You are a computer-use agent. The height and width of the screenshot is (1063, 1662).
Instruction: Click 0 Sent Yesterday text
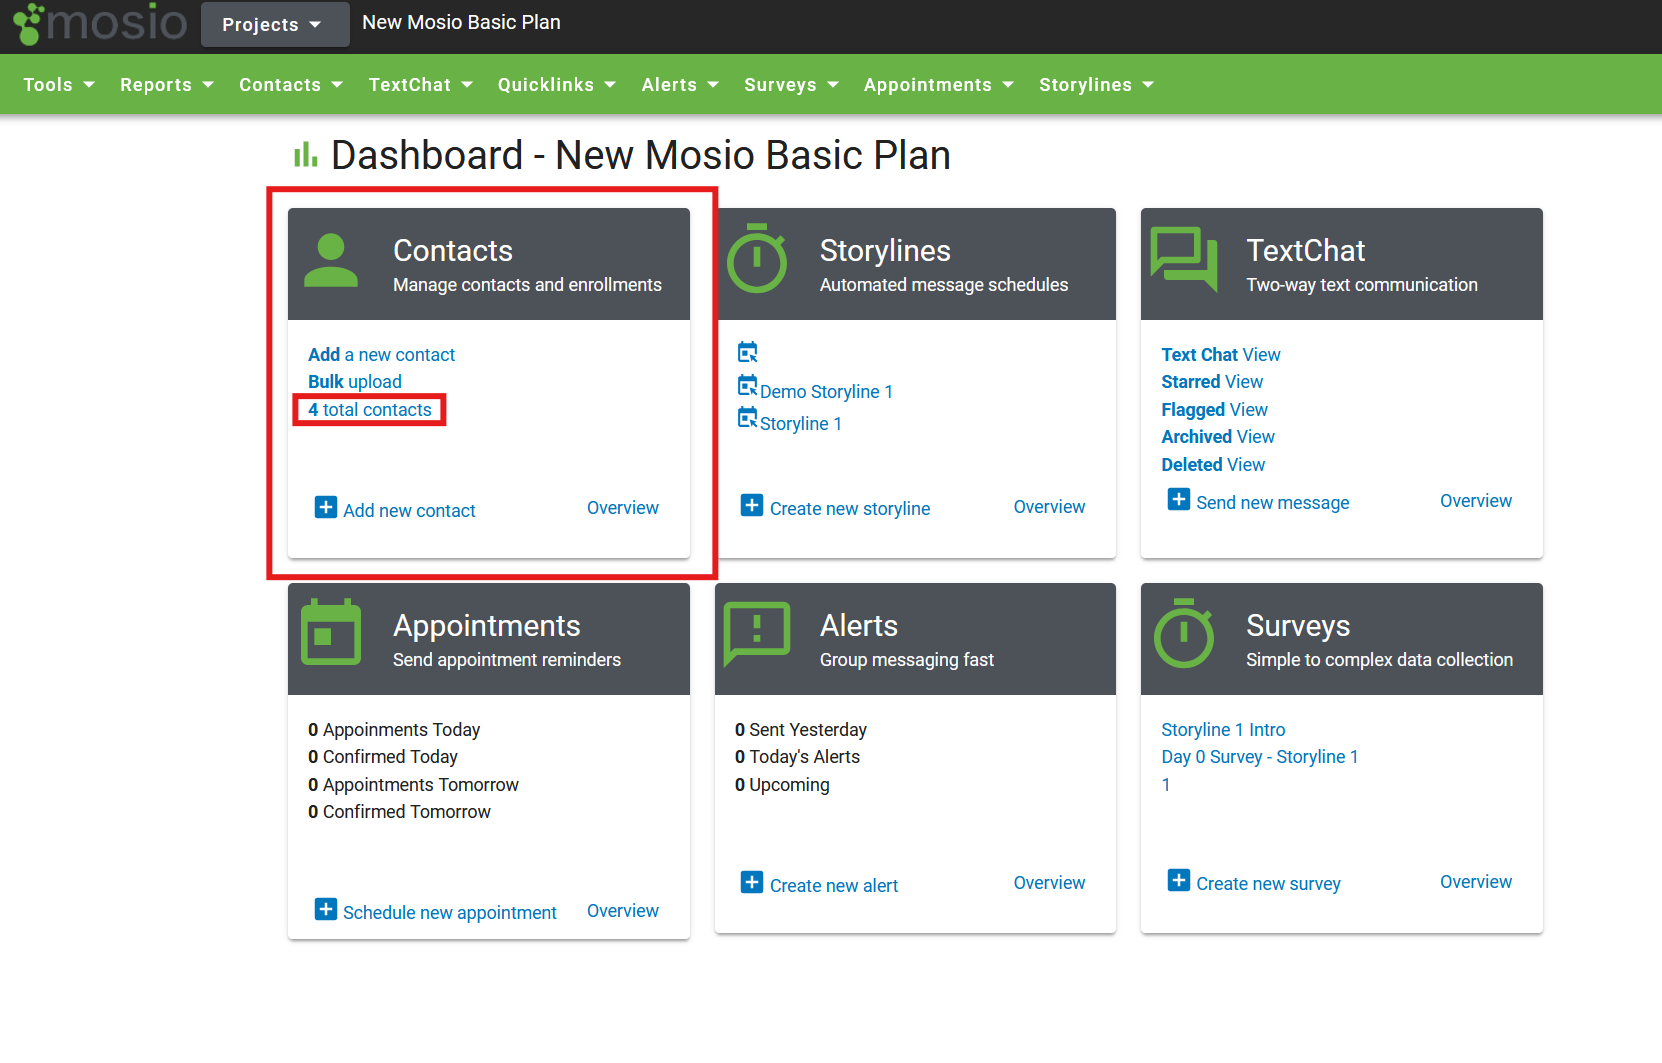click(801, 730)
